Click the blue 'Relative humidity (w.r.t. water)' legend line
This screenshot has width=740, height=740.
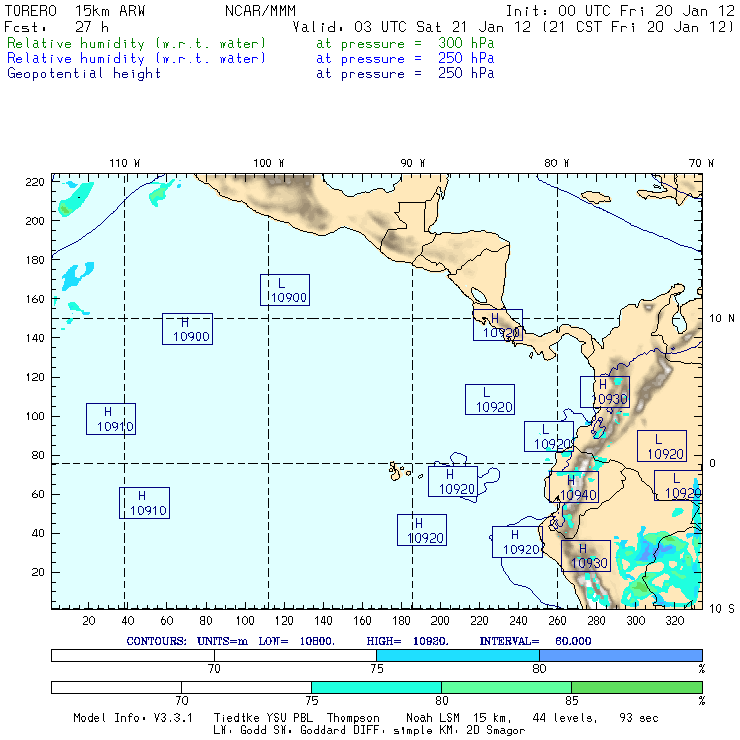[136, 59]
